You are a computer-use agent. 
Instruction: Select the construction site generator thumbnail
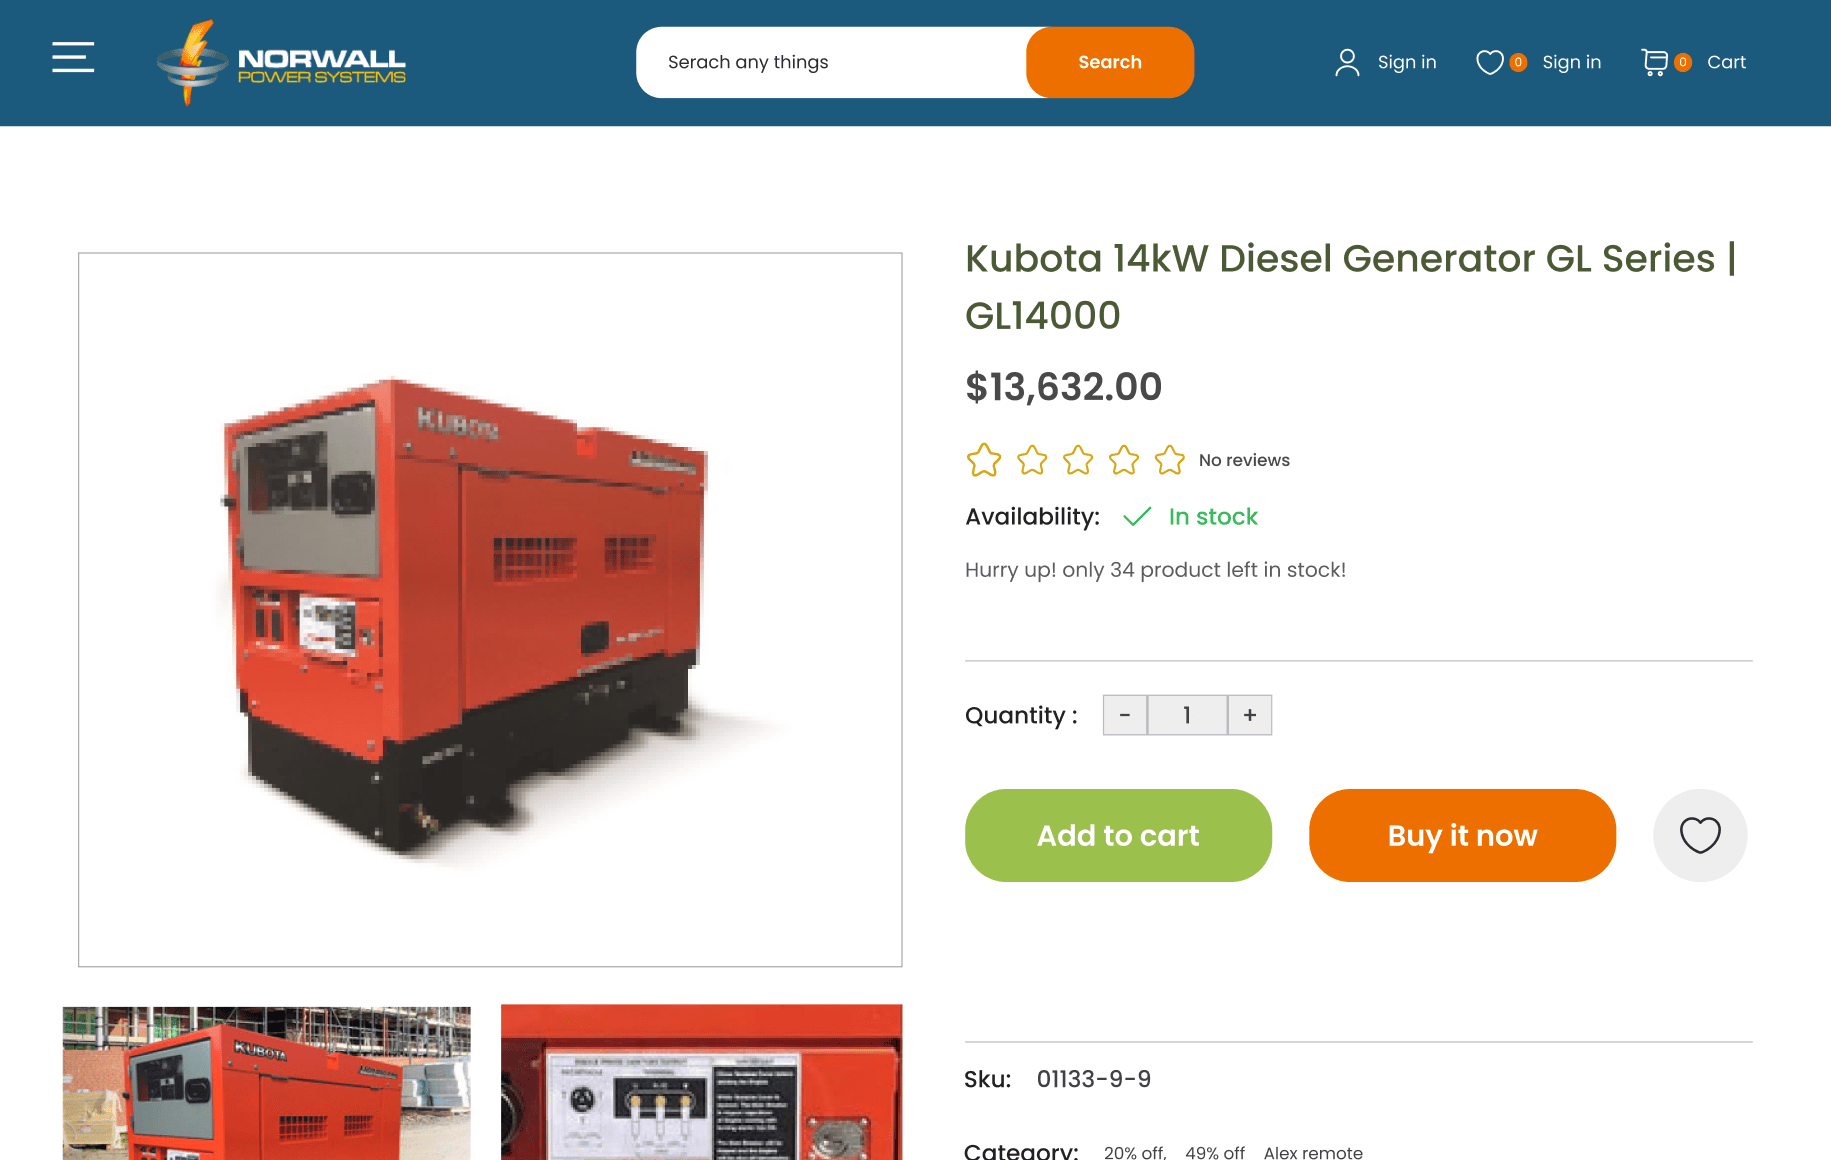click(266, 1083)
